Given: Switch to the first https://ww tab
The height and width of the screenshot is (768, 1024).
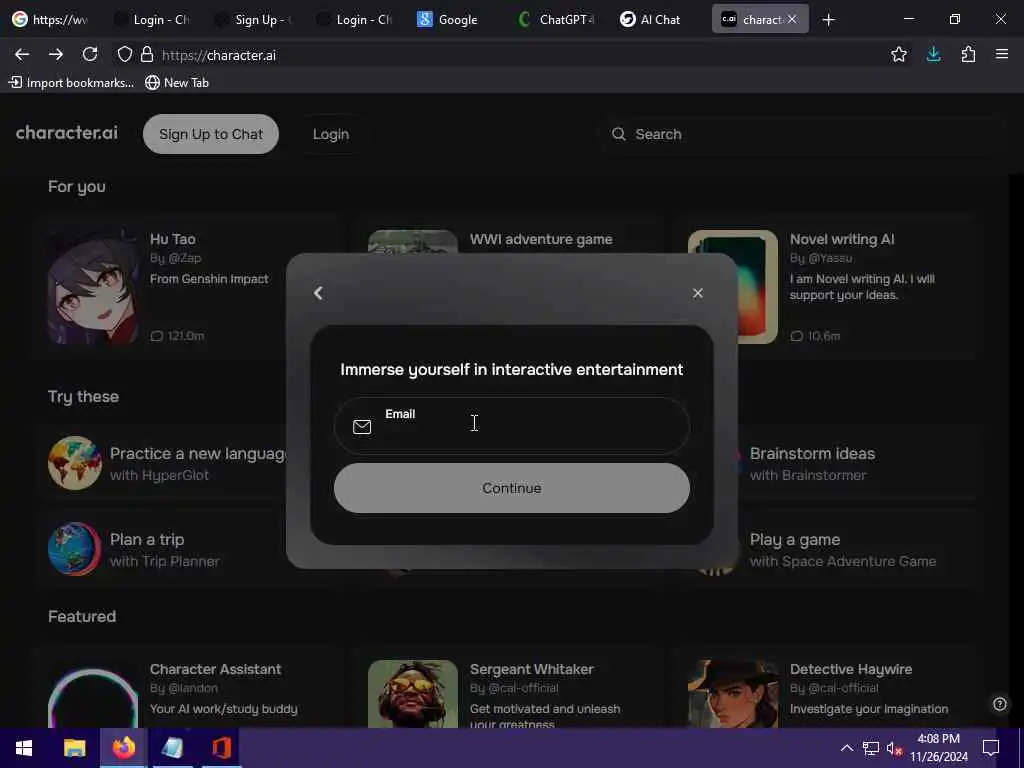Looking at the screenshot, I should tap(50, 20).
